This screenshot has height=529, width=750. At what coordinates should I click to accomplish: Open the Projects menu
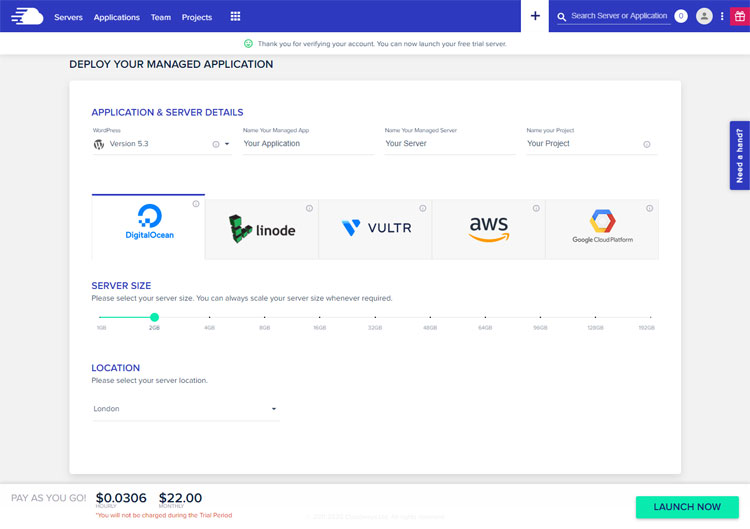pos(197,17)
